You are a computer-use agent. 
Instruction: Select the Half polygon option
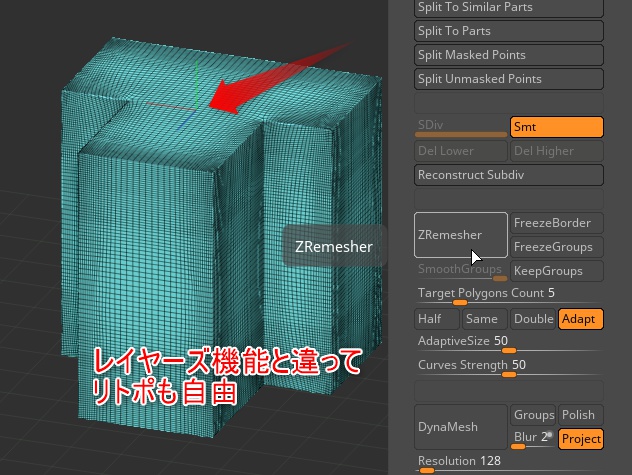437,319
